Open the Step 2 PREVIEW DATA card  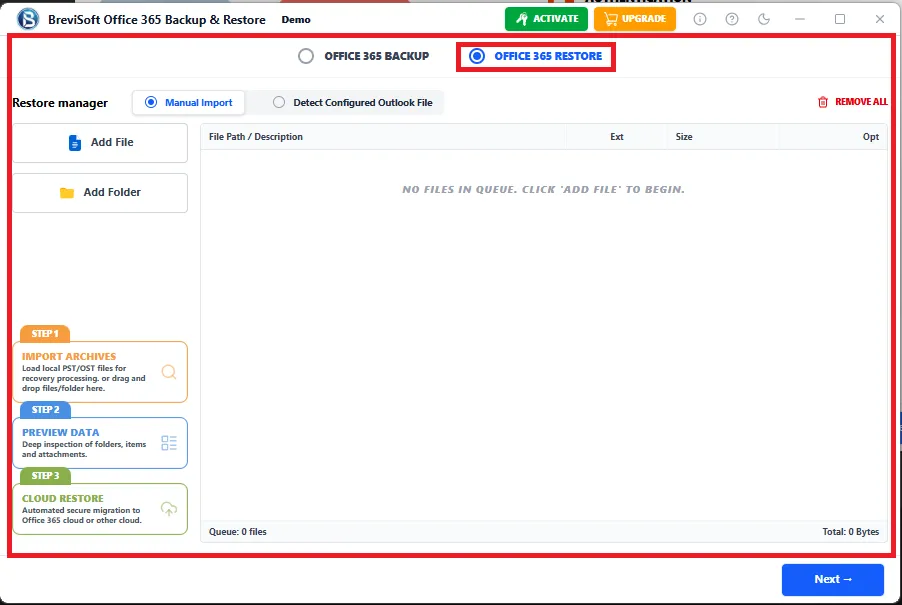(100, 443)
